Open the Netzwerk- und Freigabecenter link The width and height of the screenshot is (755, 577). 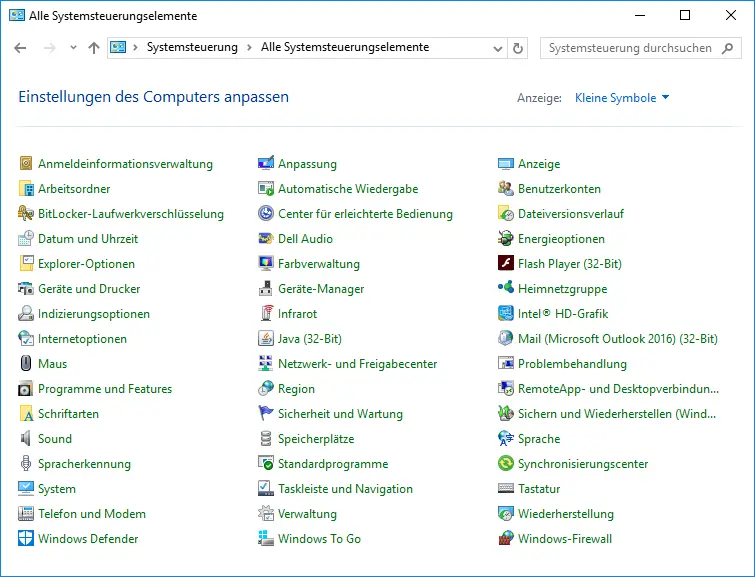click(358, 364)
